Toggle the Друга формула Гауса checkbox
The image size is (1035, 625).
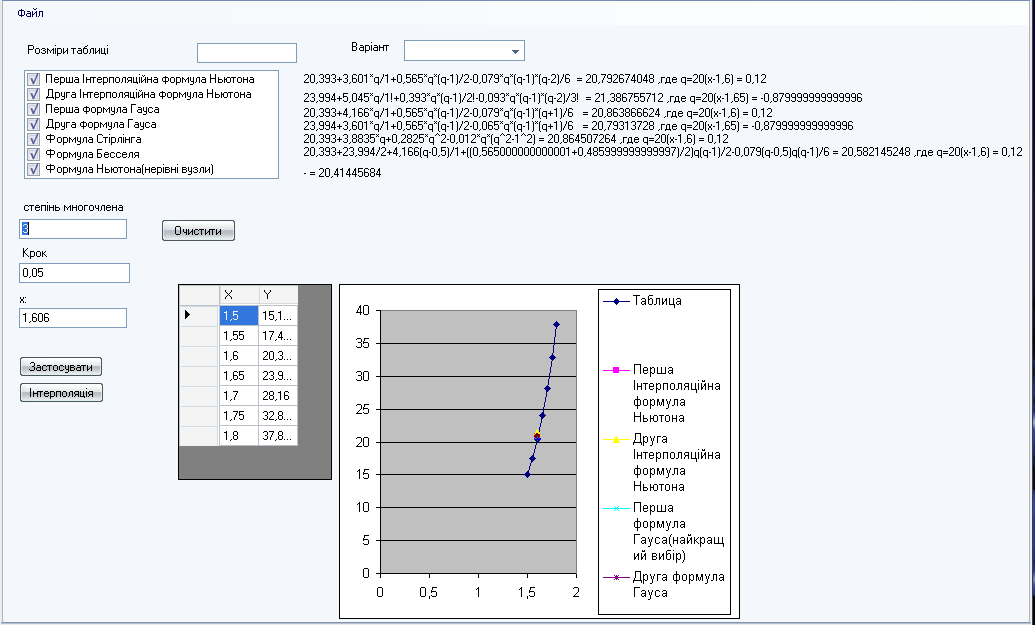pyautogui.click(x=34, y=124)
